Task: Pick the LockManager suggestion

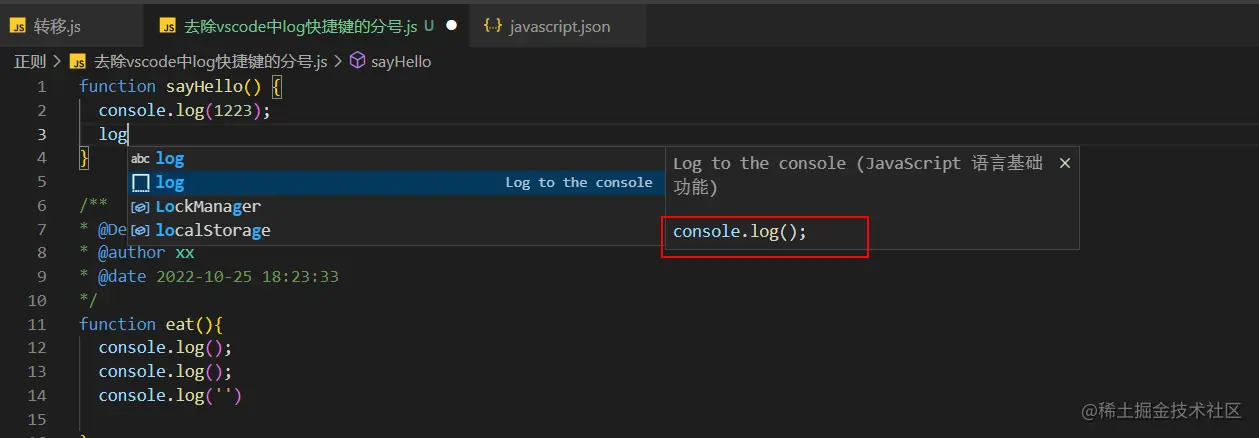Action: point(208,206)
